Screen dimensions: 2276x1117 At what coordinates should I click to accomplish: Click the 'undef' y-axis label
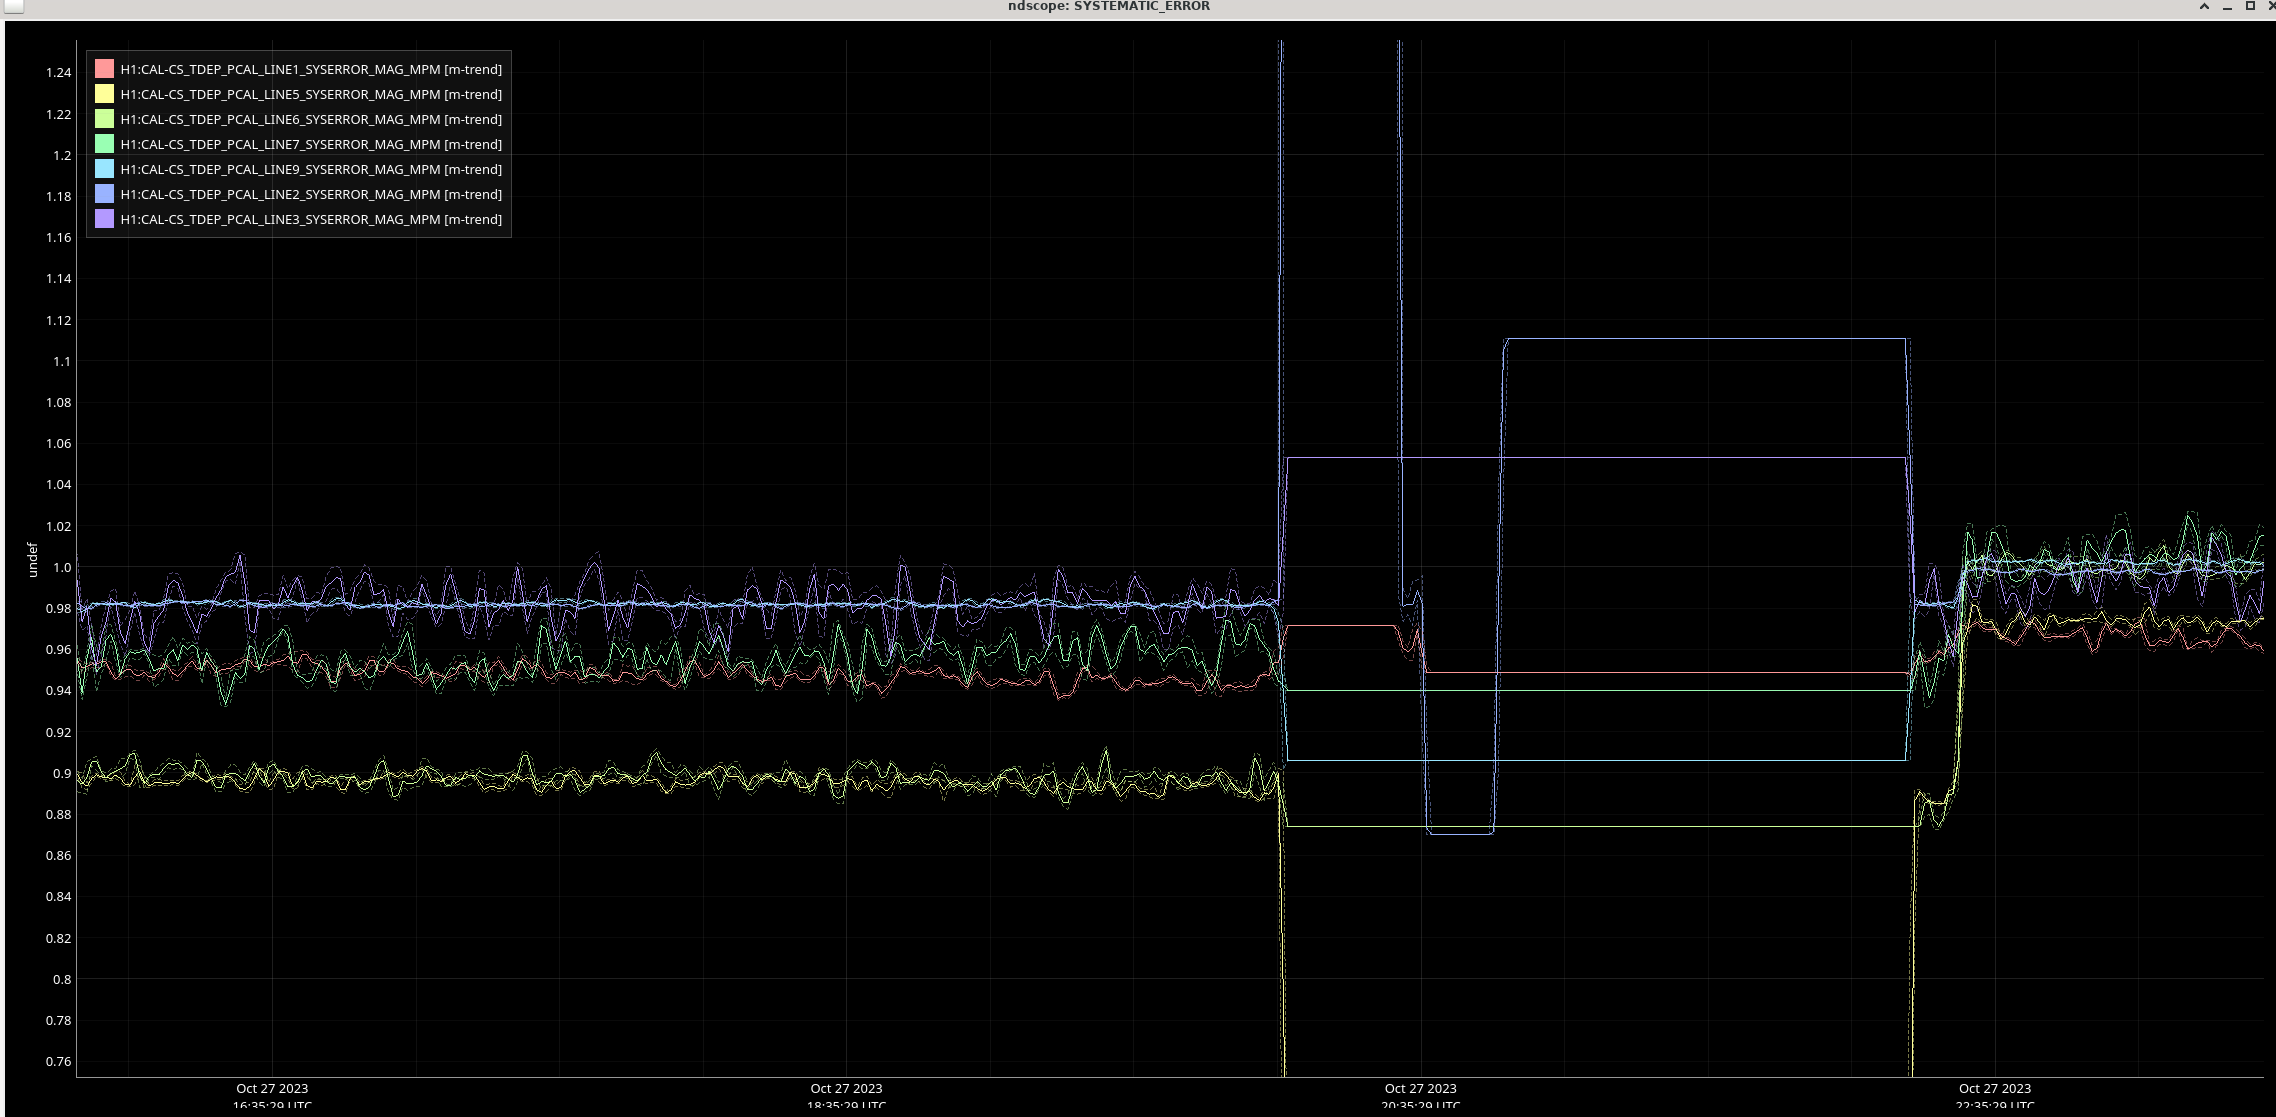(x=32, y=560)
